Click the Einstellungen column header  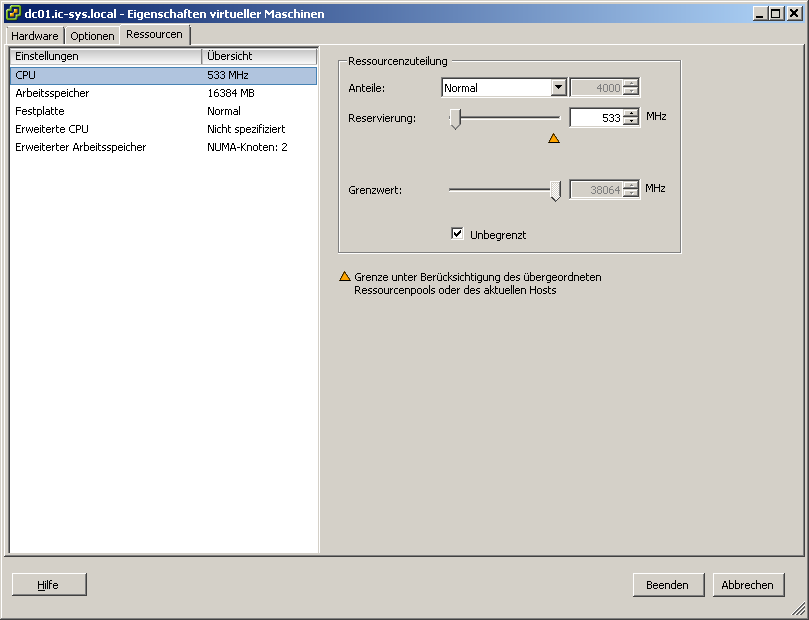tap(105, 56)
